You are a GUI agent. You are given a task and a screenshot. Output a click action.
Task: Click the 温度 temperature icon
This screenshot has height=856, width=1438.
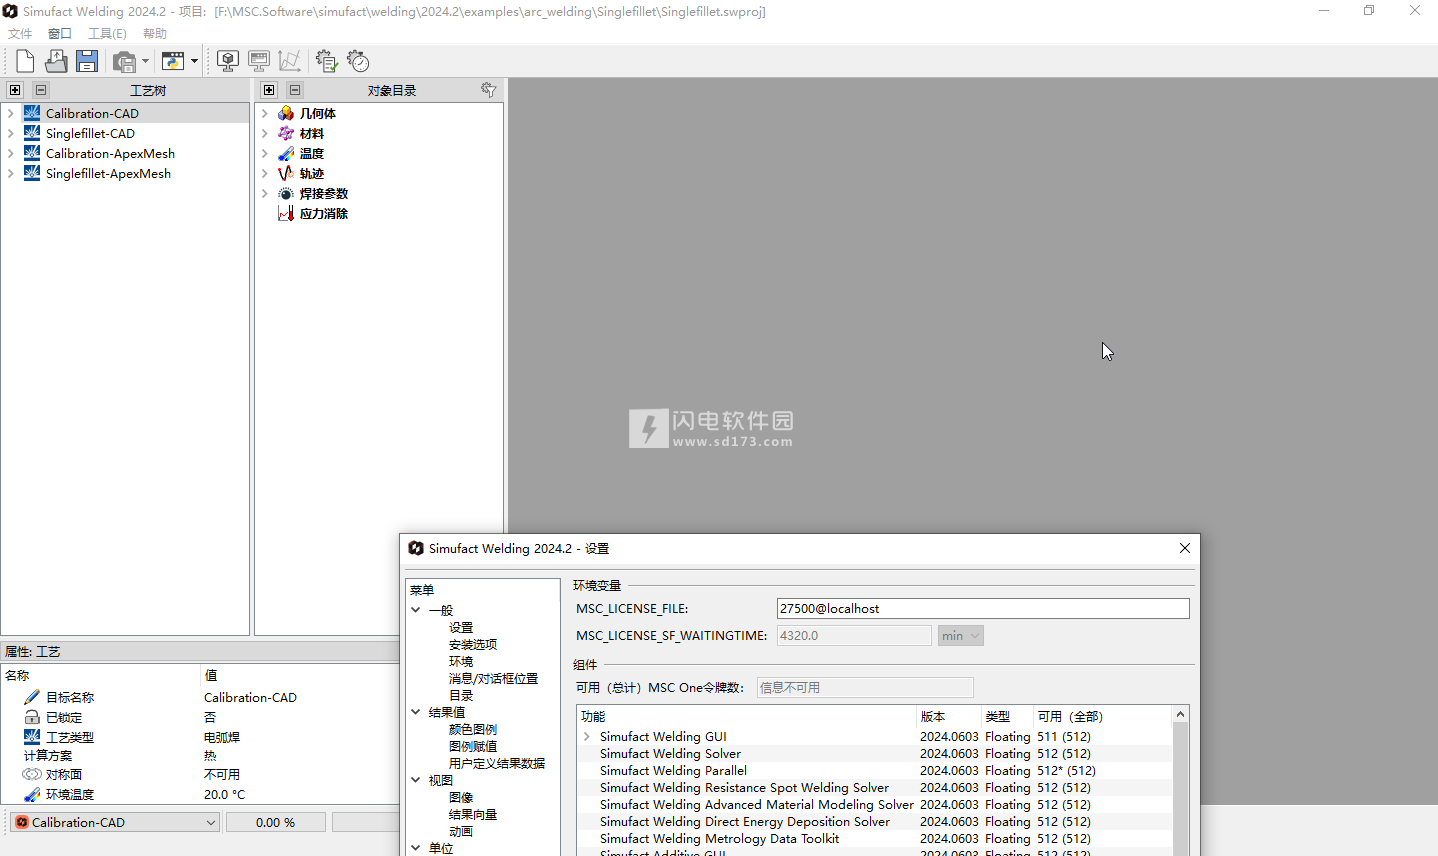(286, 153)
